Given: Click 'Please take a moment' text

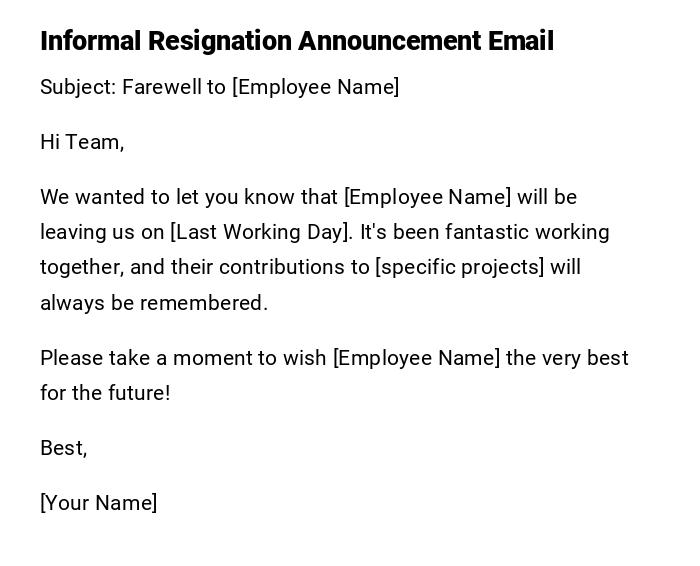Looking at the screenshot, I should tap(135, 358).
